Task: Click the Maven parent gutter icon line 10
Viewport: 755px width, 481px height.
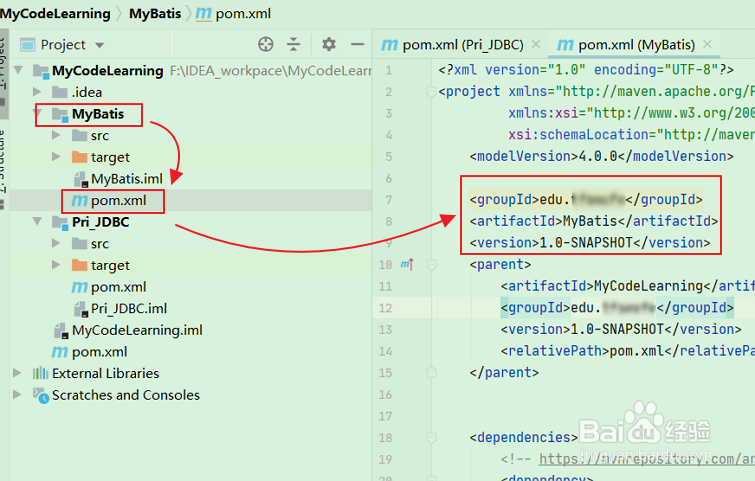Action: (407, 264)
